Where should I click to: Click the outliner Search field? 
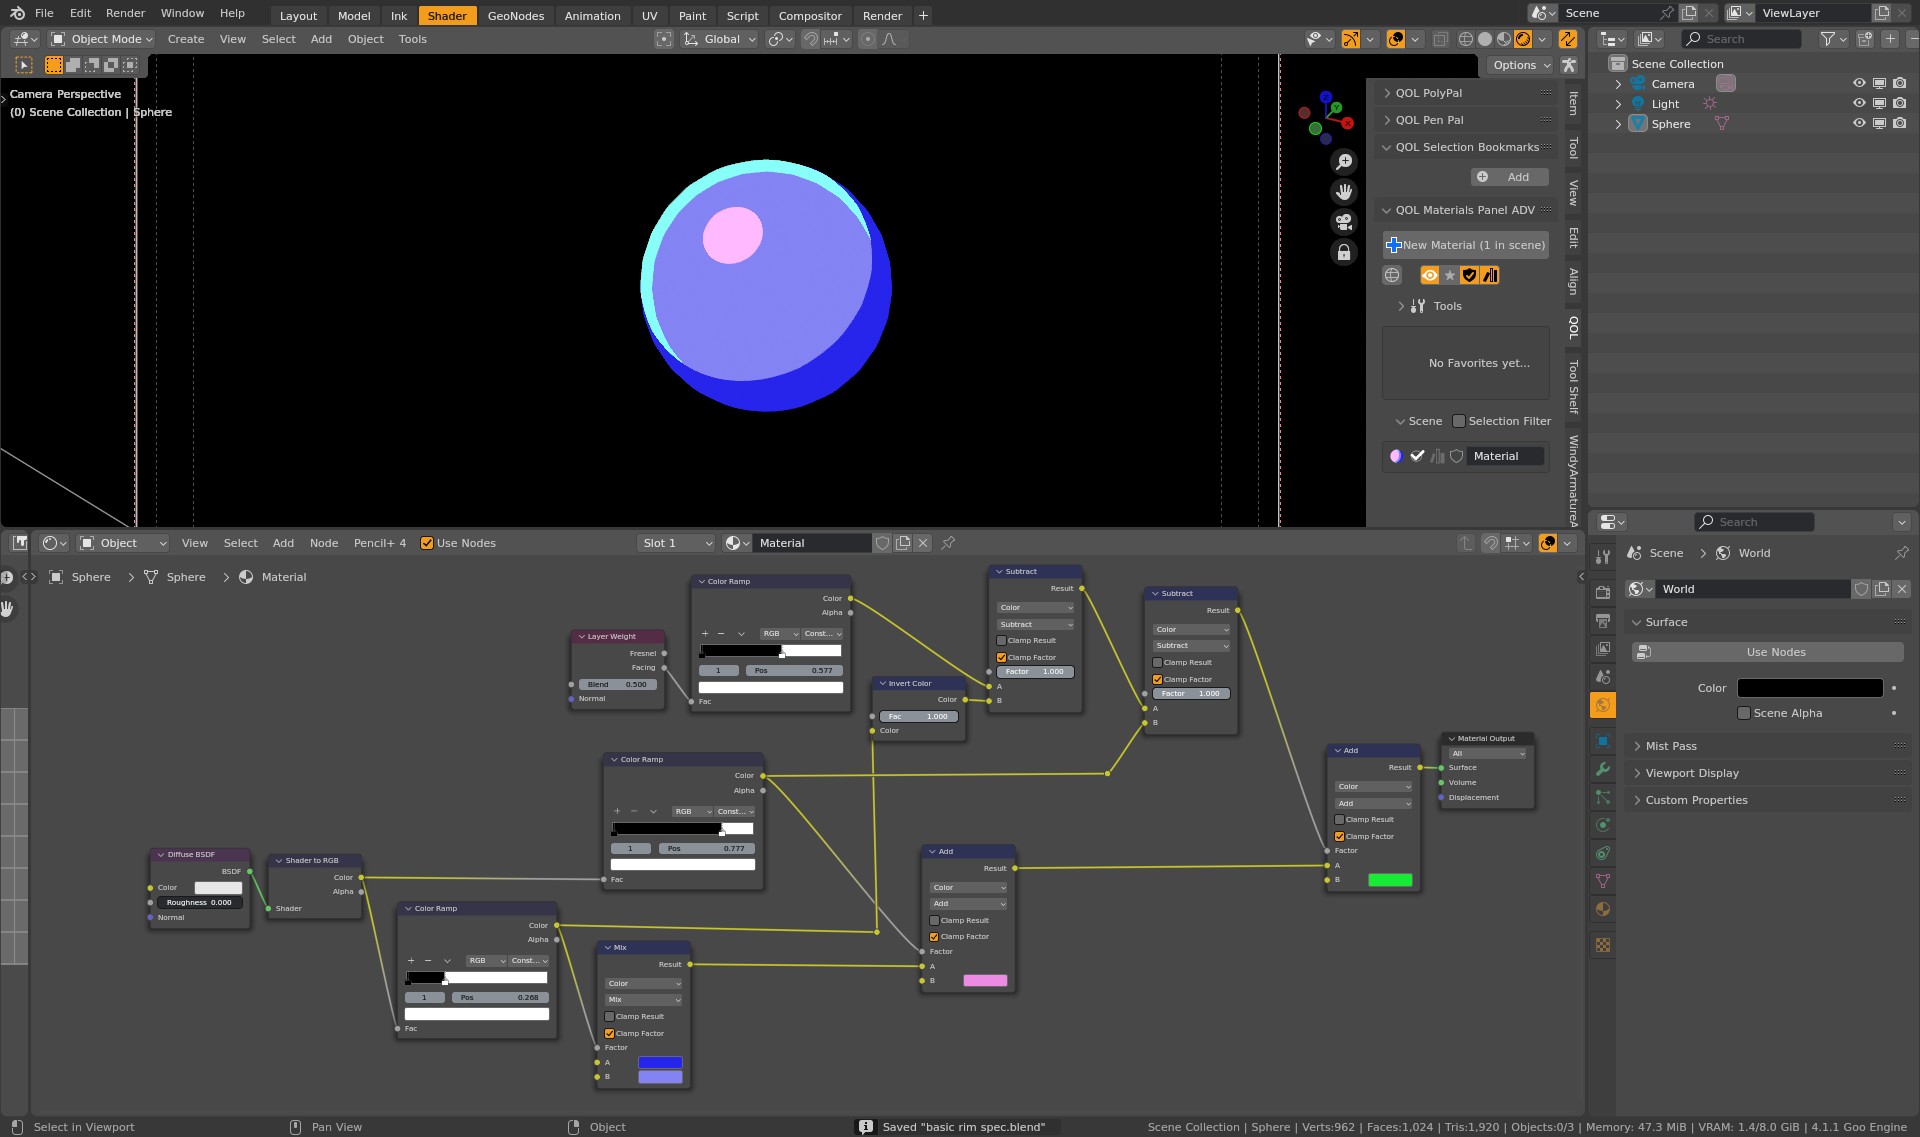(x=1741, y=39)
